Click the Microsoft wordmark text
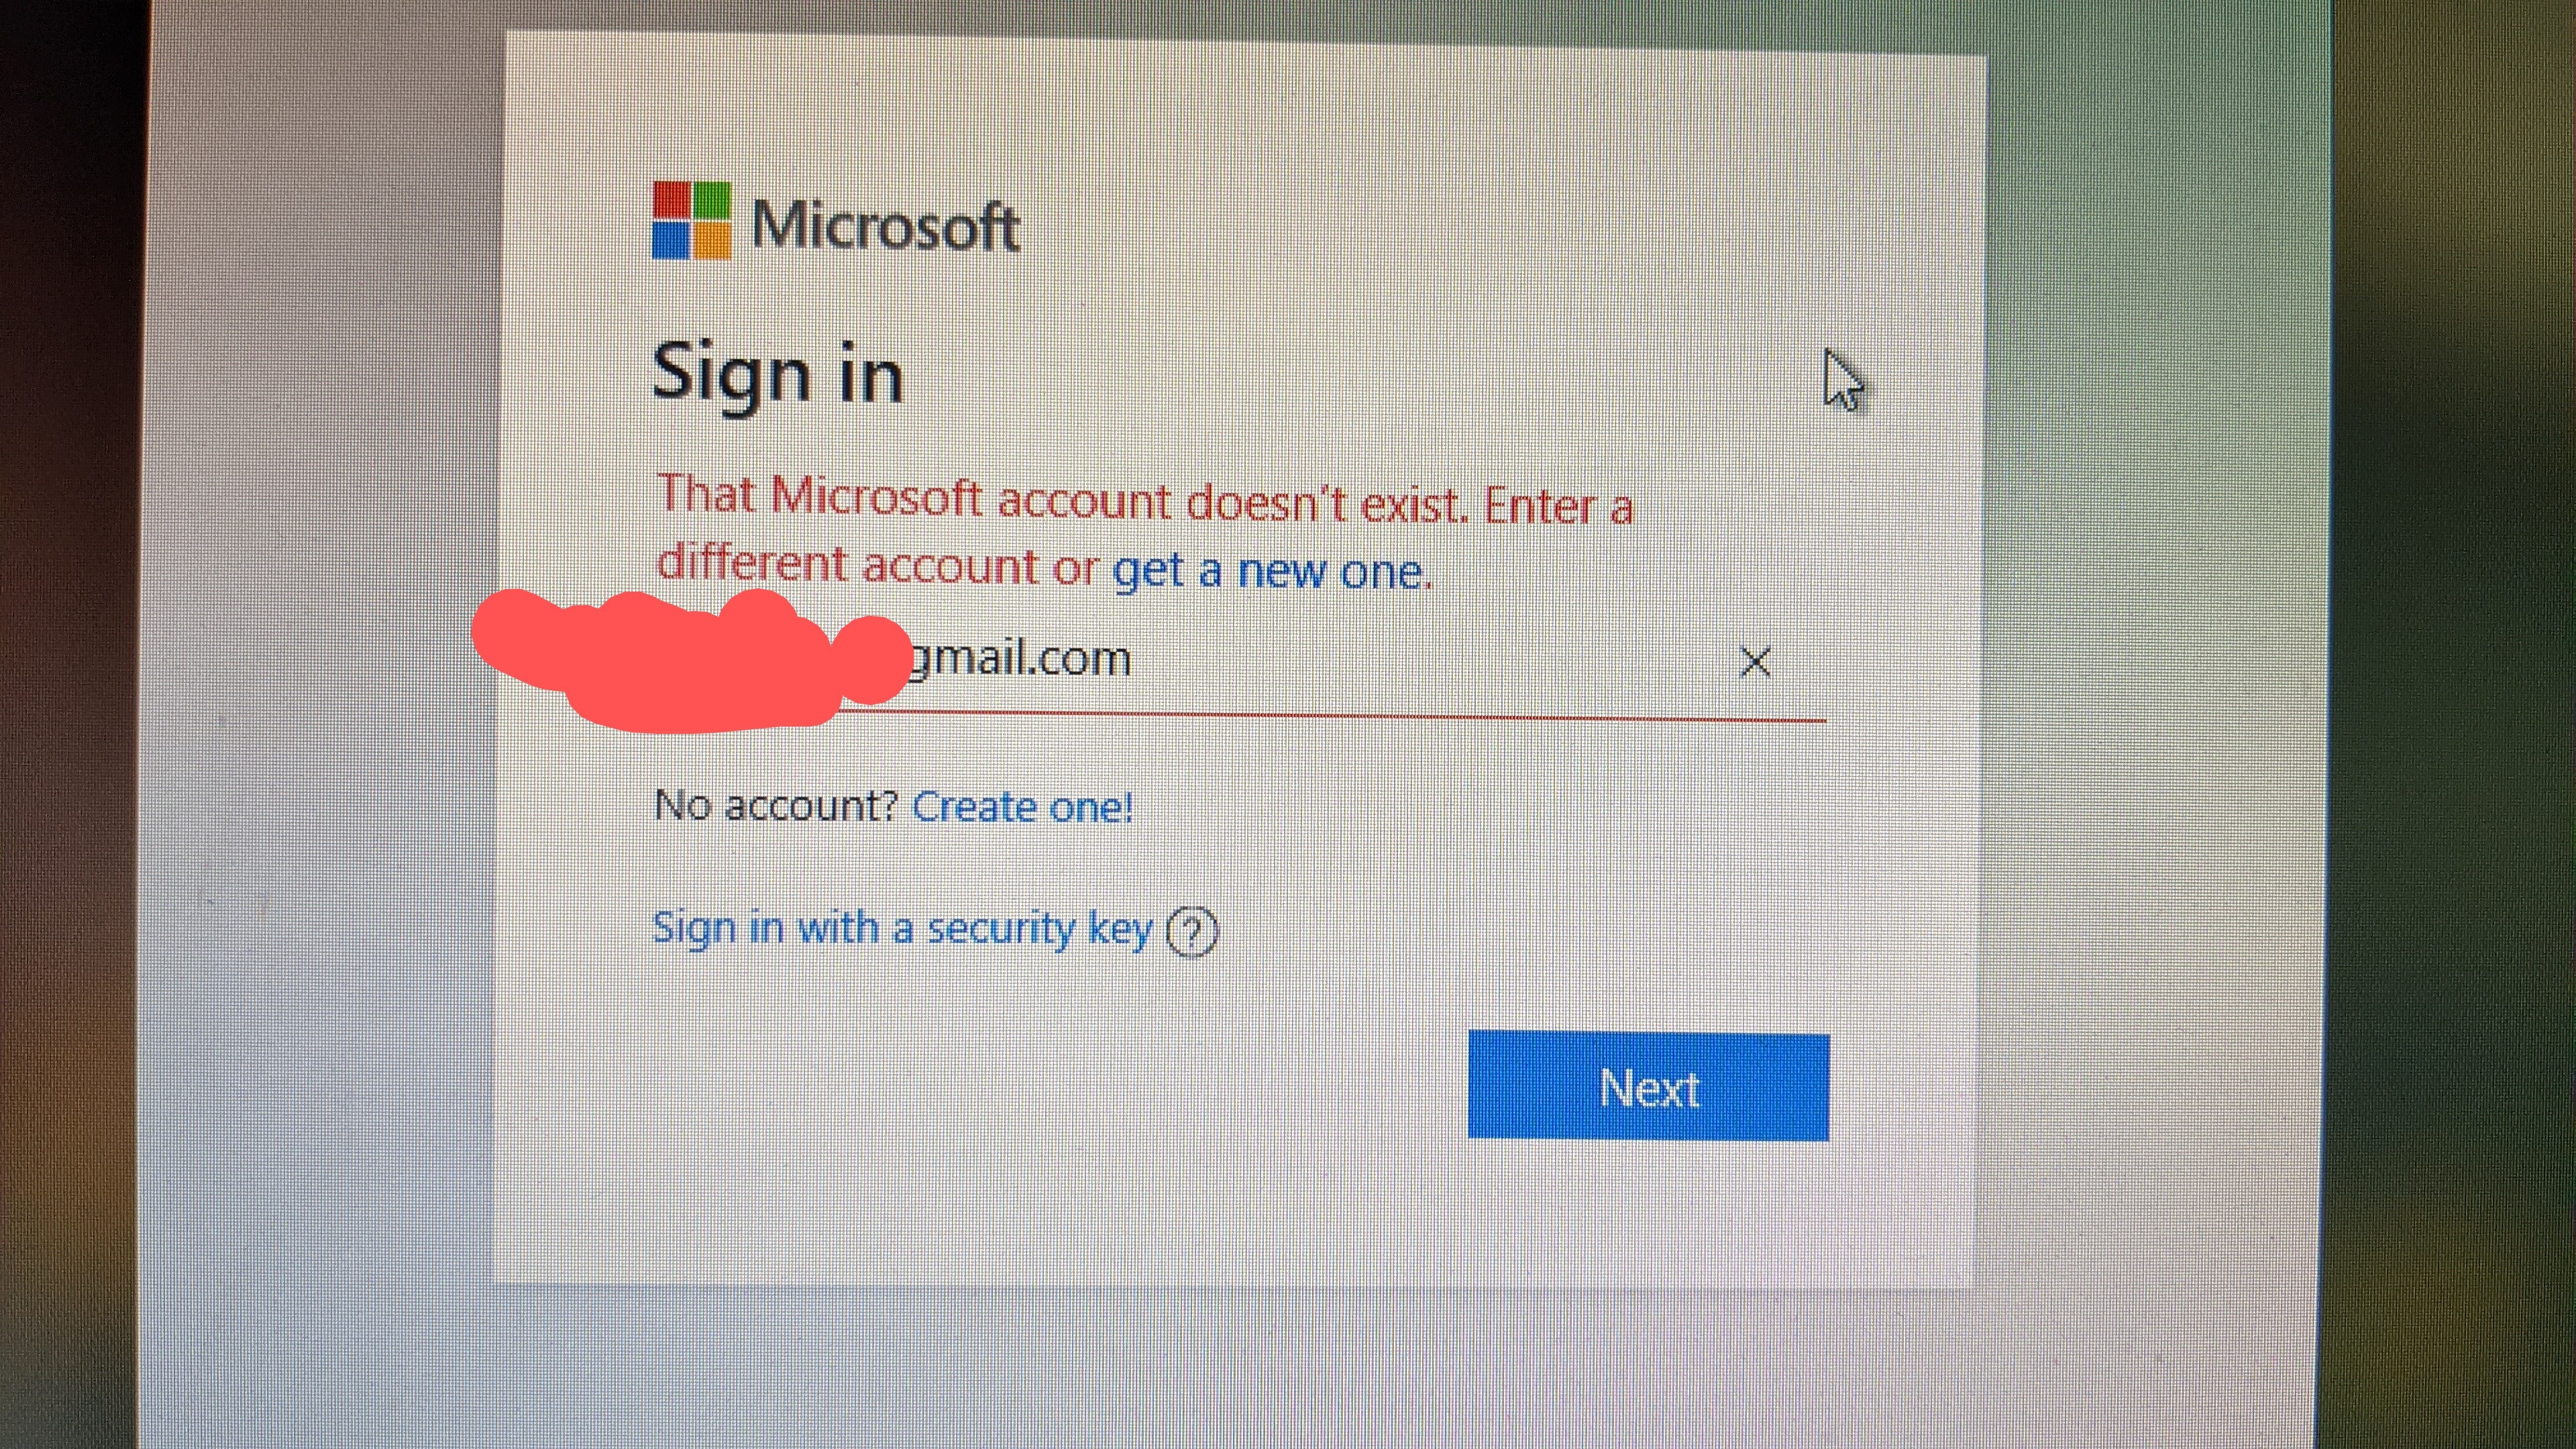 tap(885, 225)
